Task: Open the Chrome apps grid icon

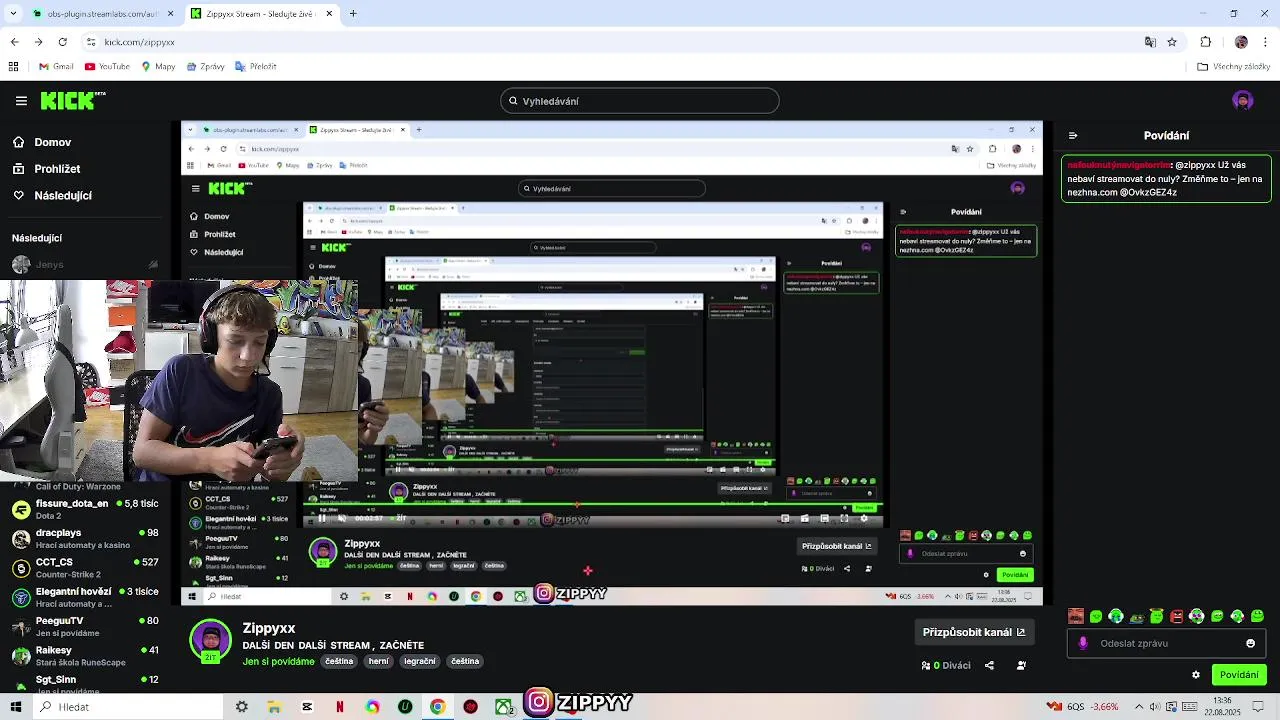Action: (13, 66)
